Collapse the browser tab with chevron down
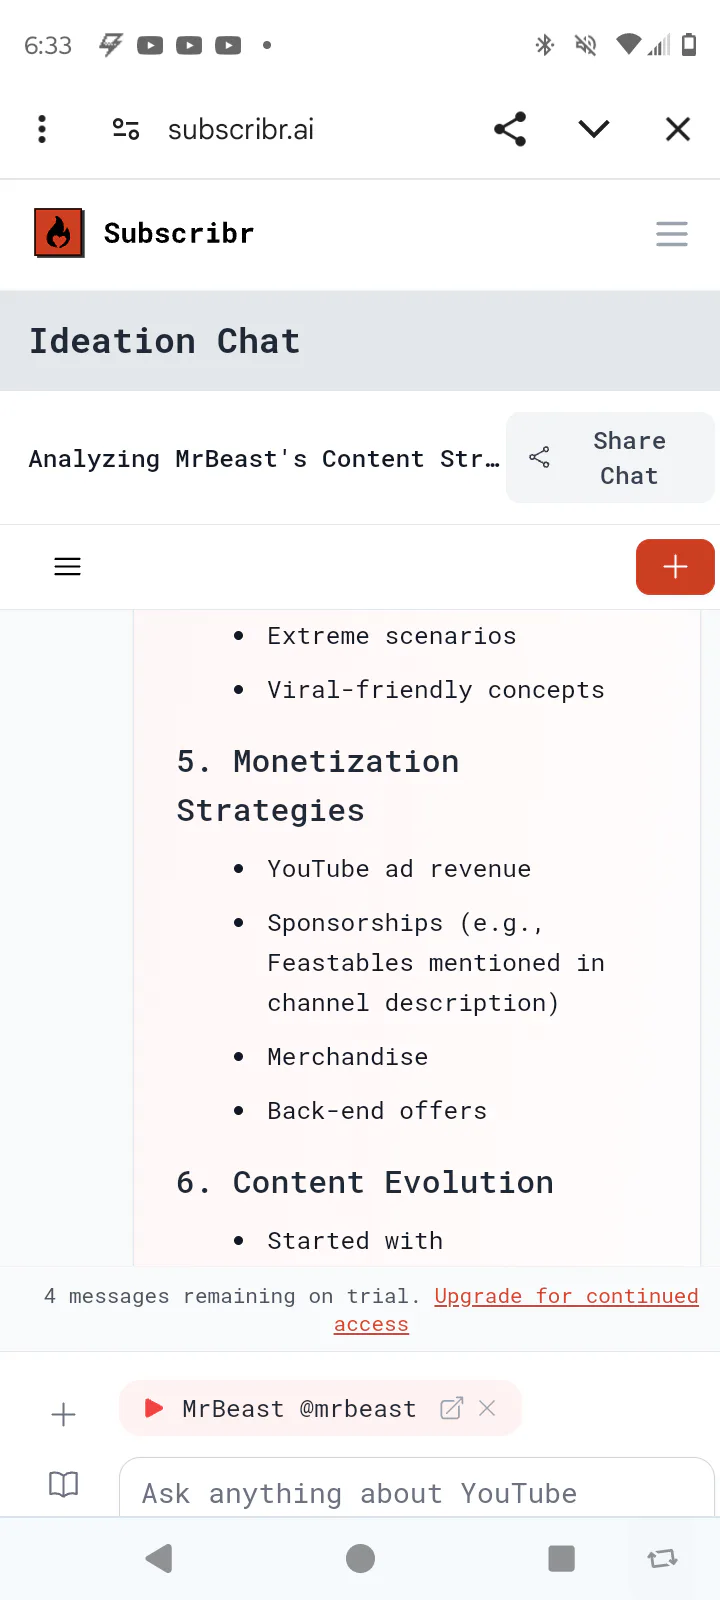Screen dimensions: 720x1600 (x=594, y=129)
